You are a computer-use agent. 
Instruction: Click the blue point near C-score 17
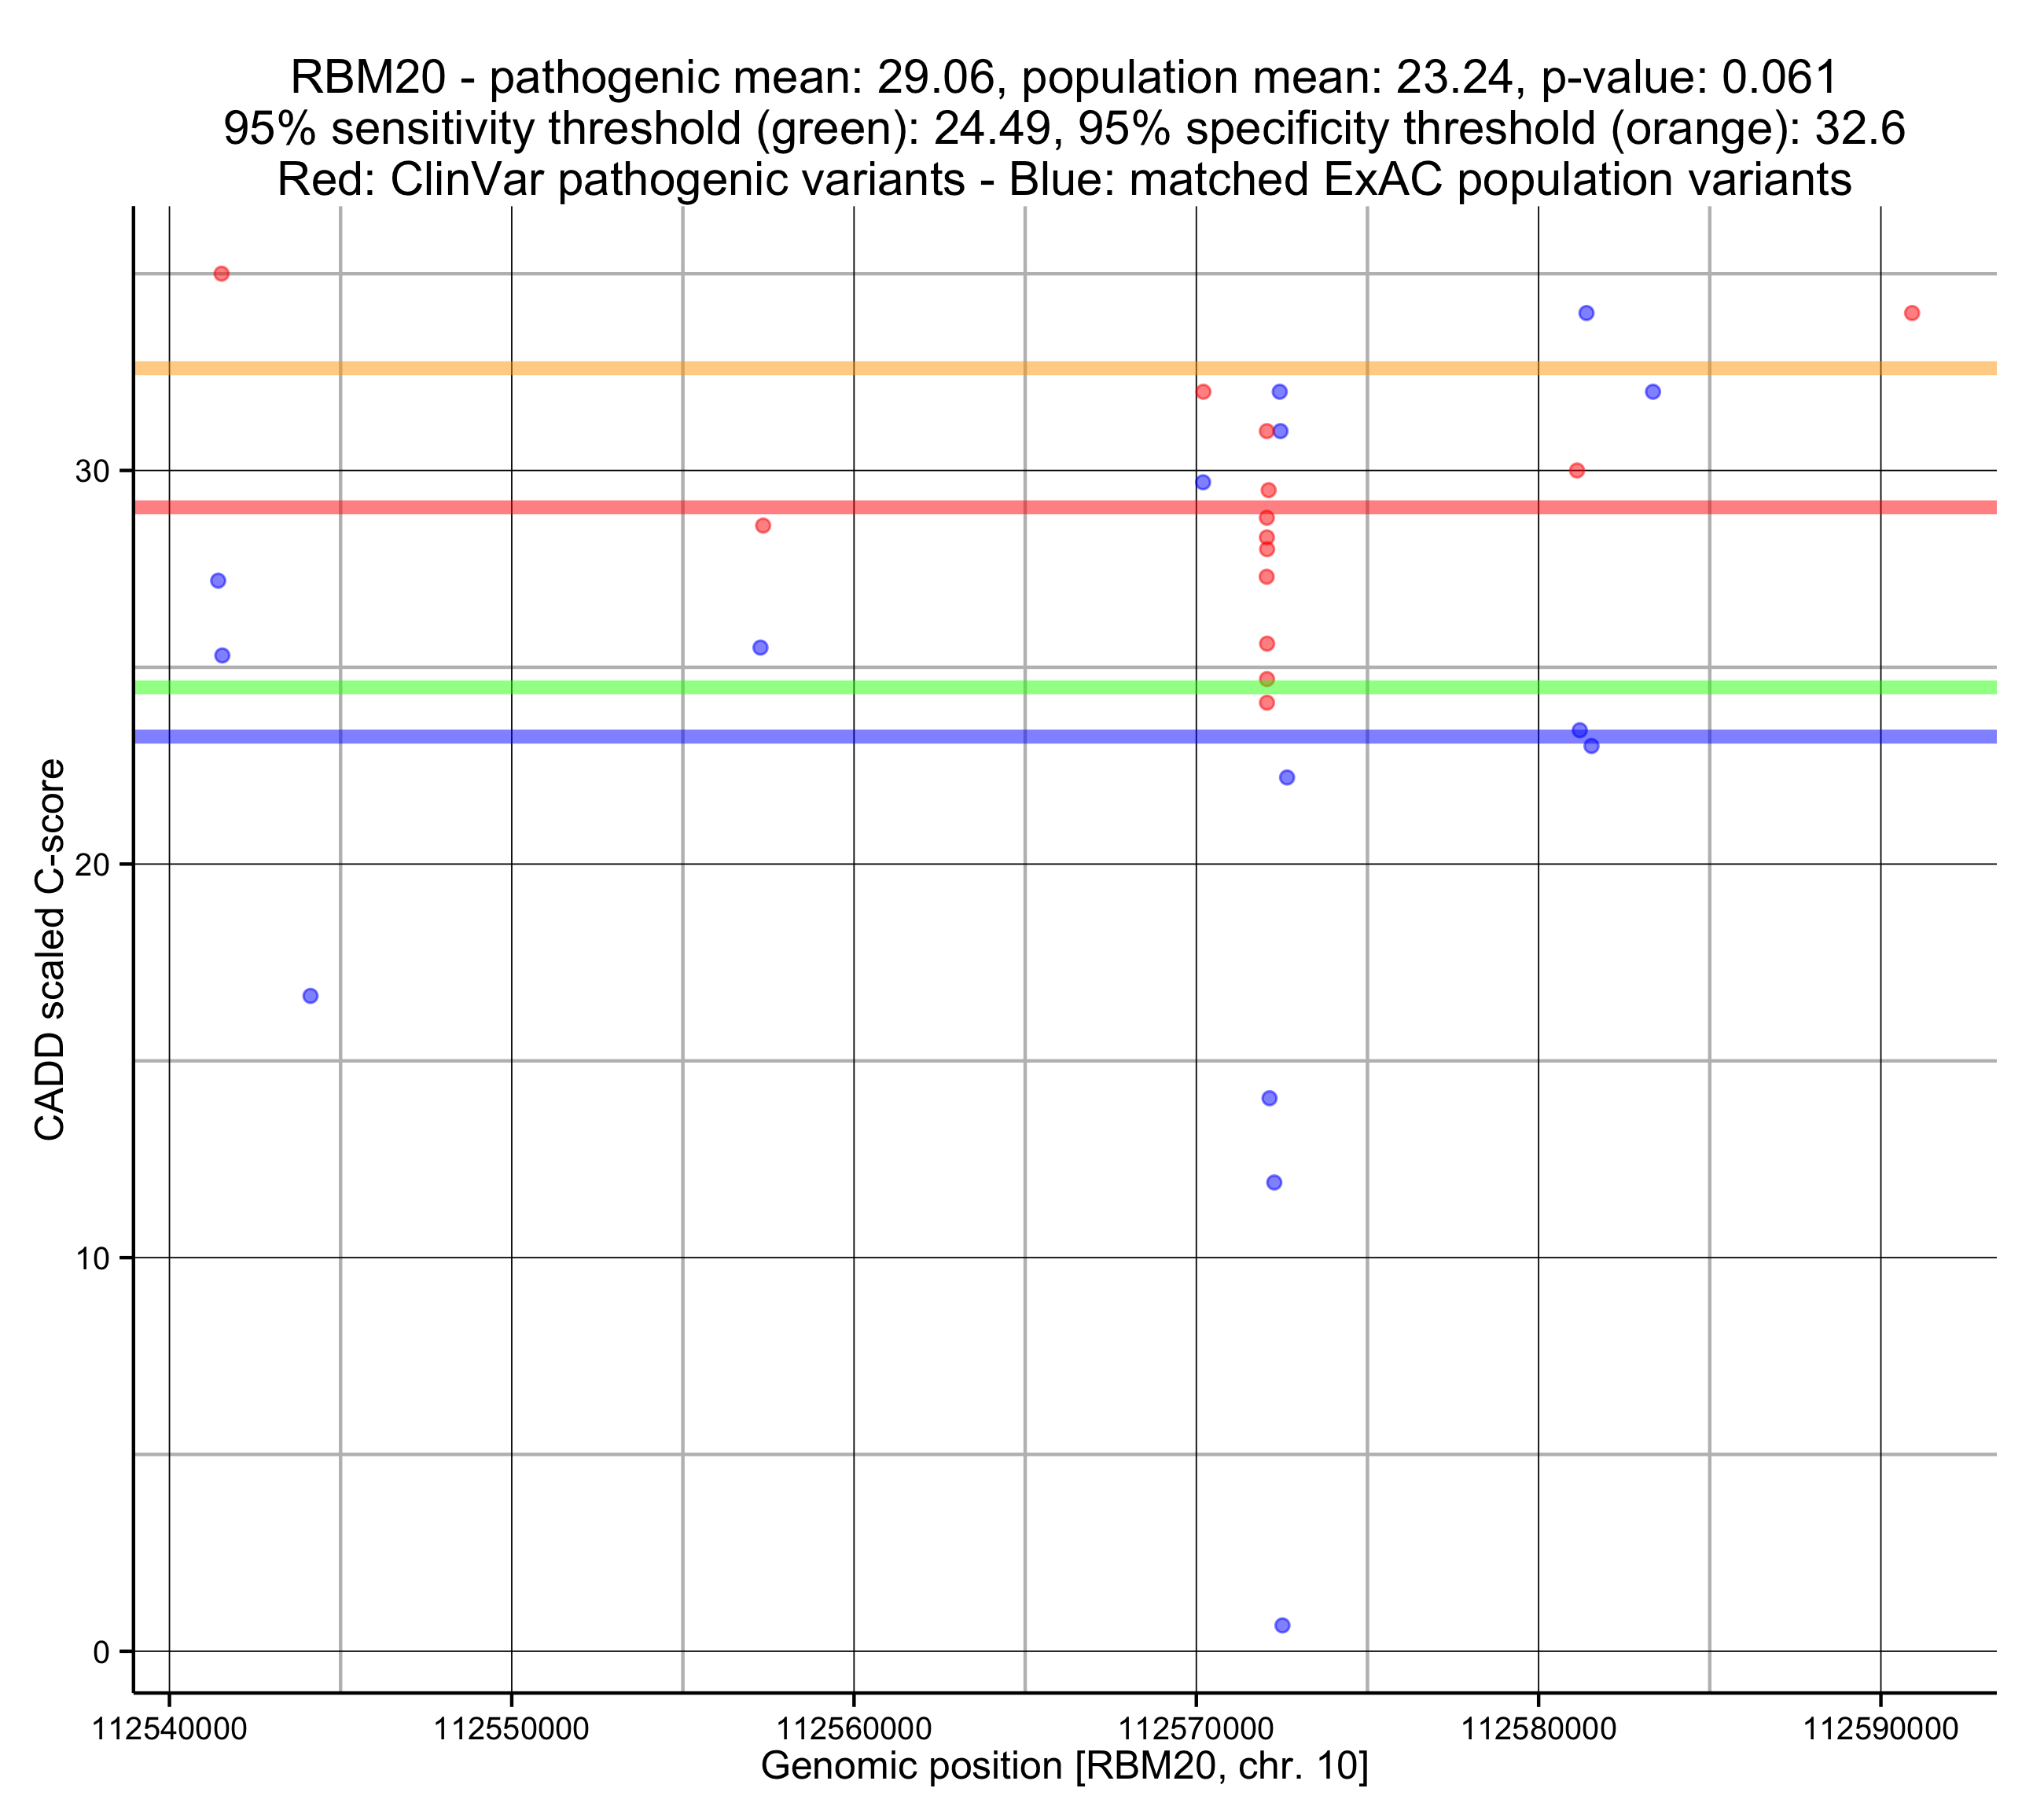click(310, 995)
